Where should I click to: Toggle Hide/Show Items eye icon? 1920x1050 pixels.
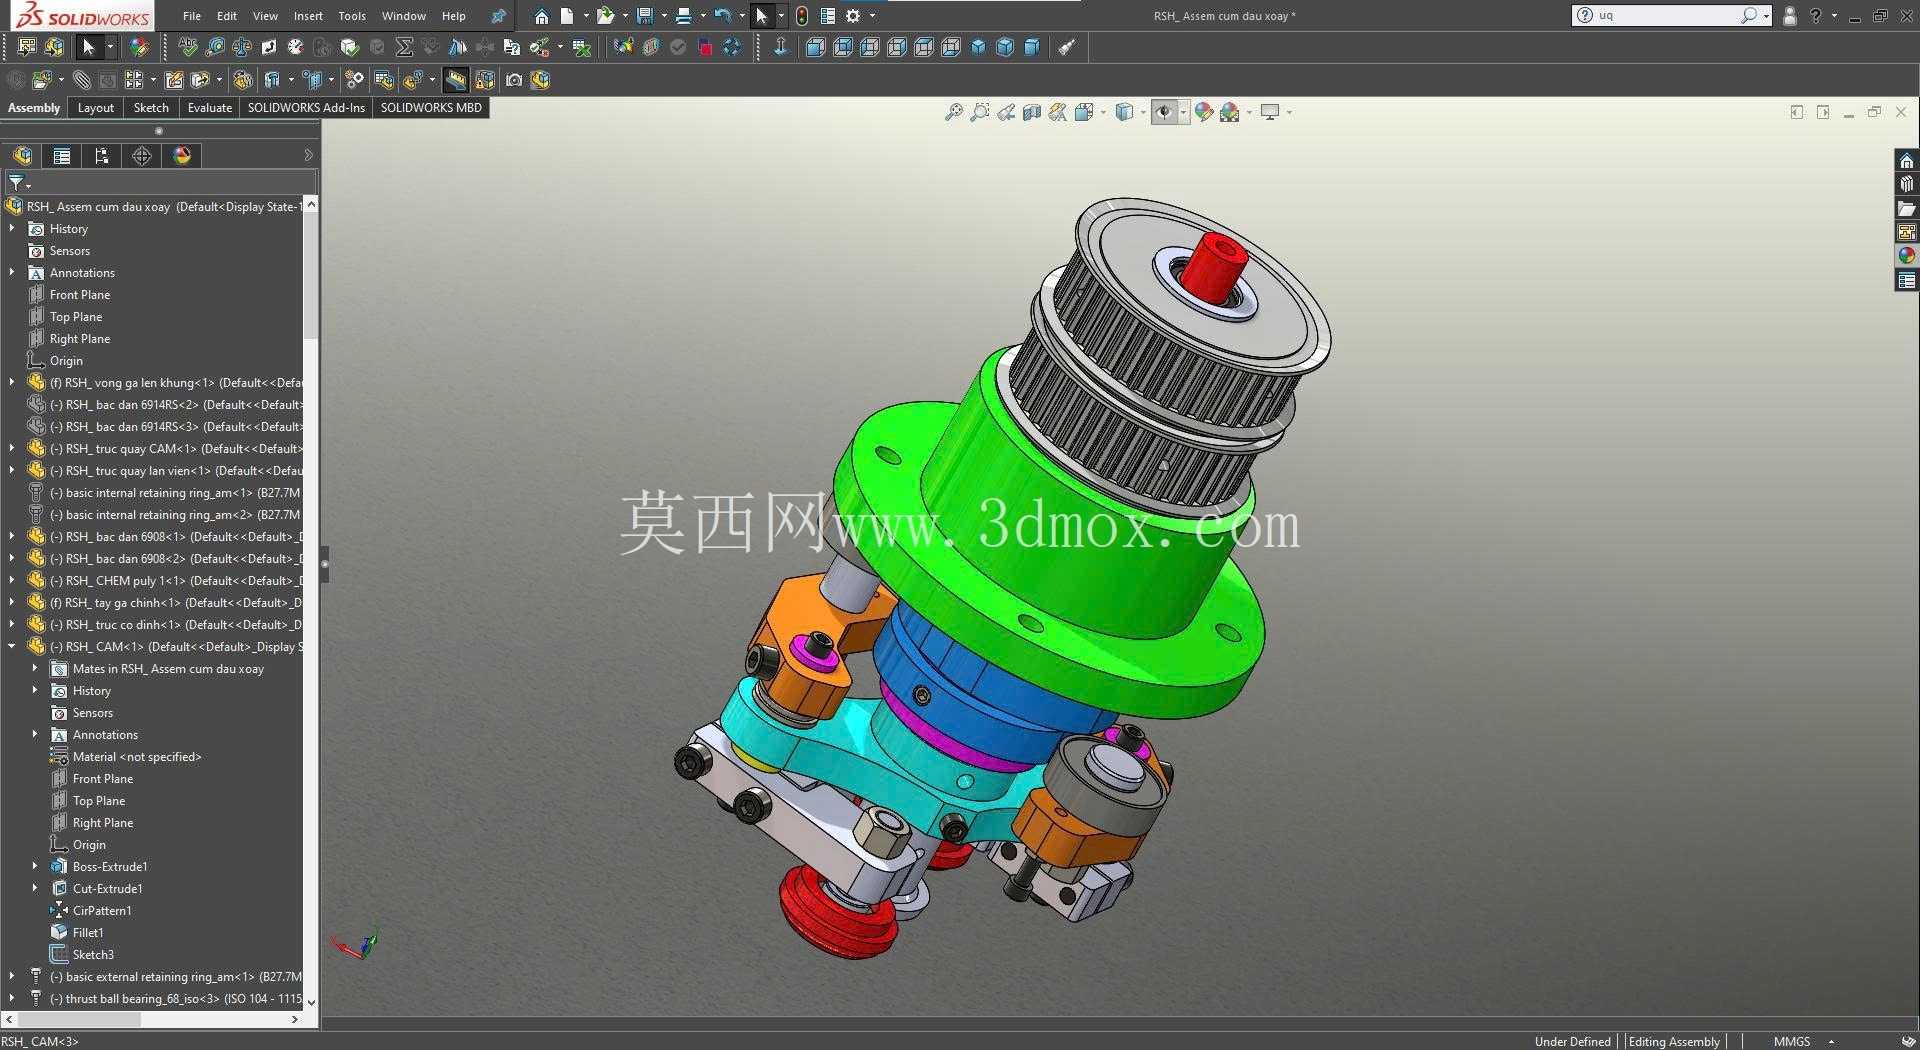coord(1164,112)
